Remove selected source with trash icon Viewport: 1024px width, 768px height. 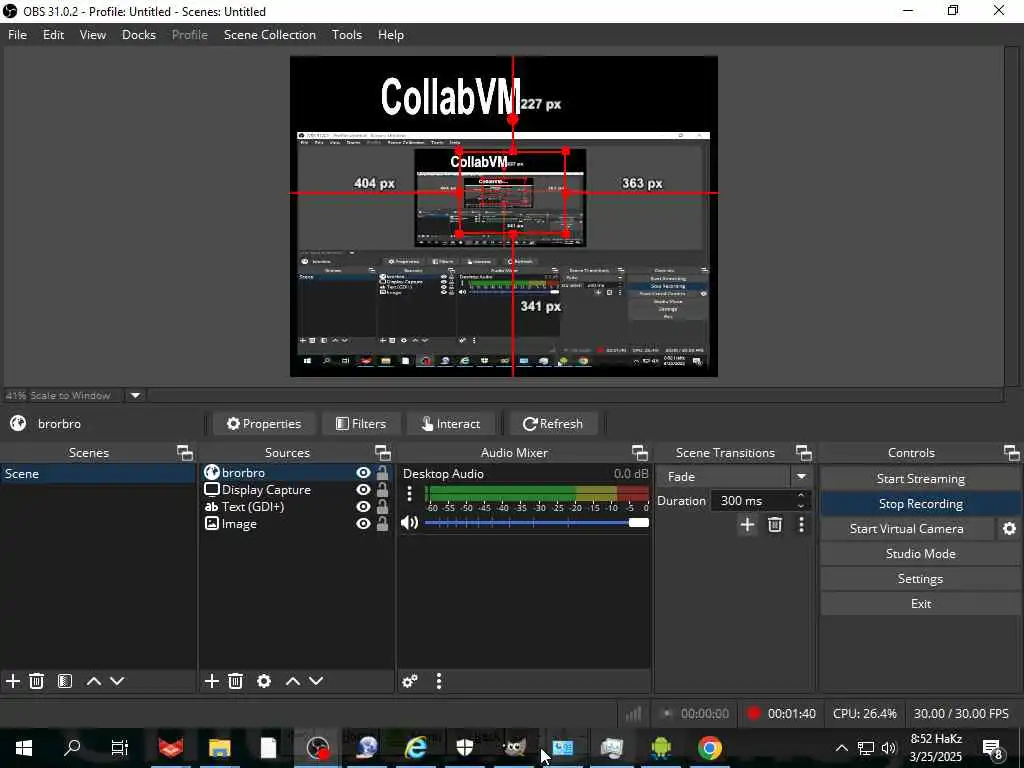[235, 681]
